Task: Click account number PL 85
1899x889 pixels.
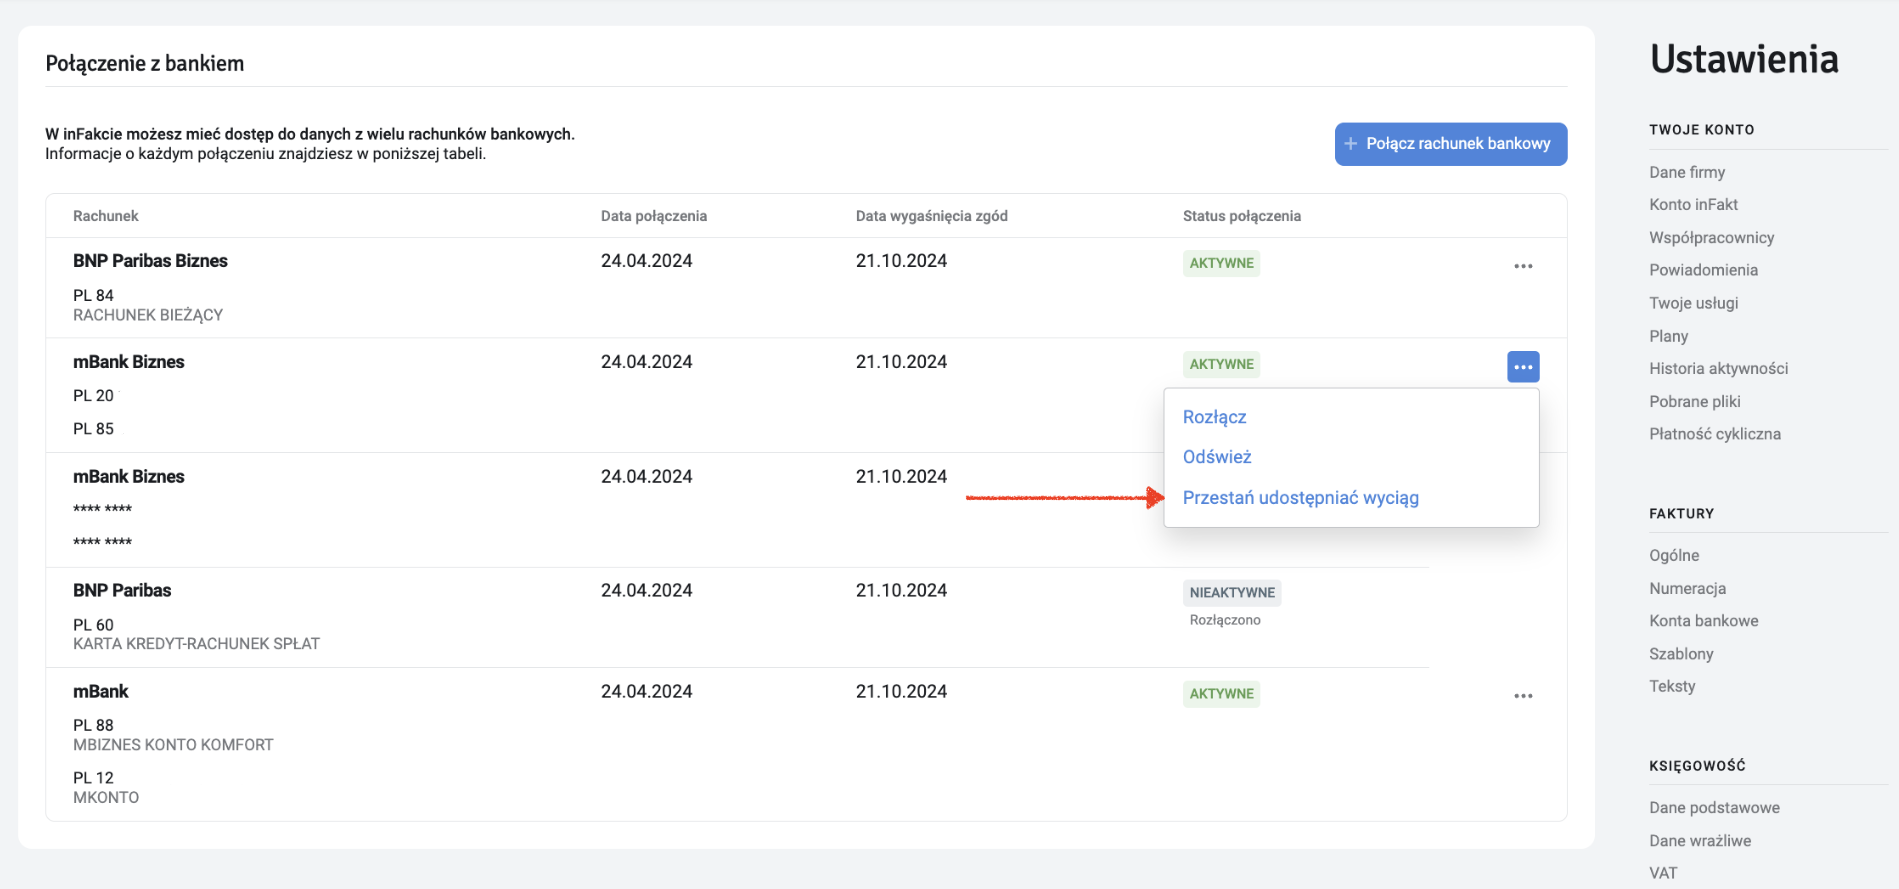Action: [93, 429]
